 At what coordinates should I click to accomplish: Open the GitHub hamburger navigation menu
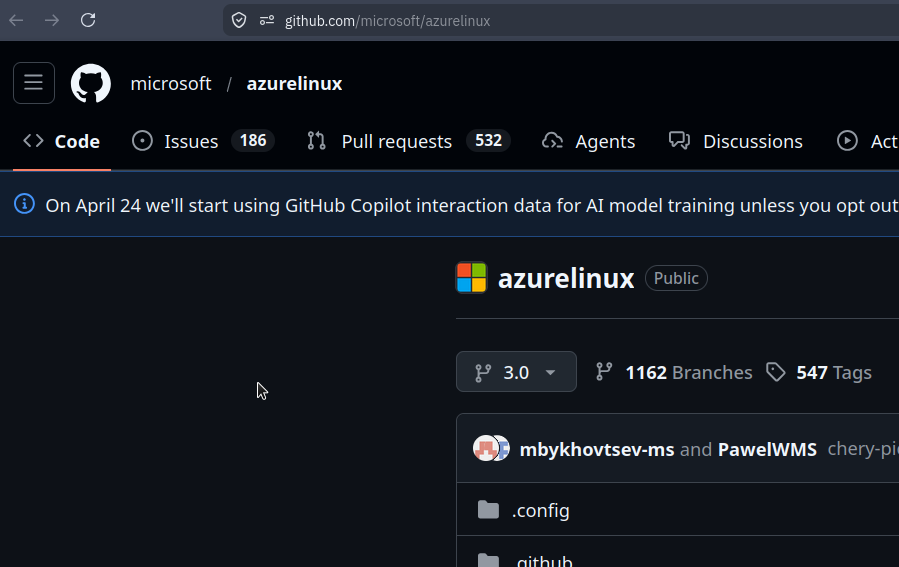click(34, 83)
